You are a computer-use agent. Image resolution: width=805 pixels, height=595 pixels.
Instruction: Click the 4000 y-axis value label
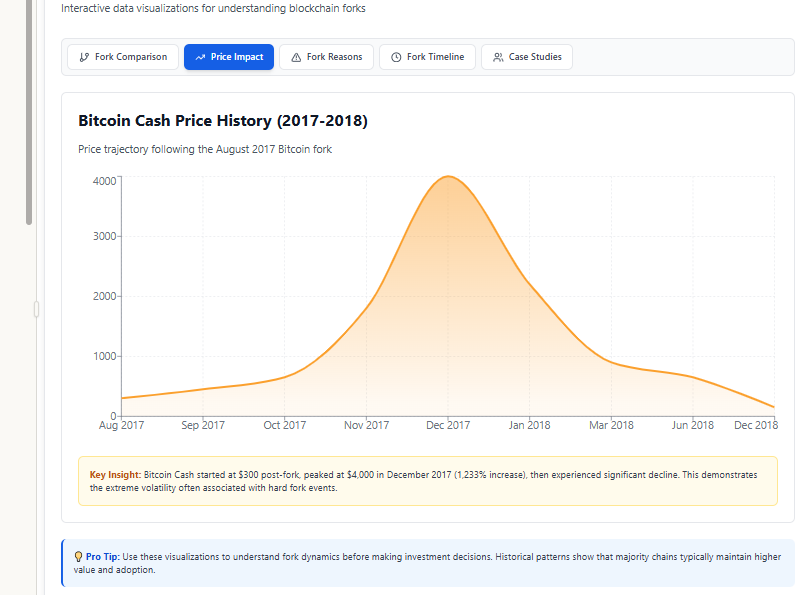104,181
